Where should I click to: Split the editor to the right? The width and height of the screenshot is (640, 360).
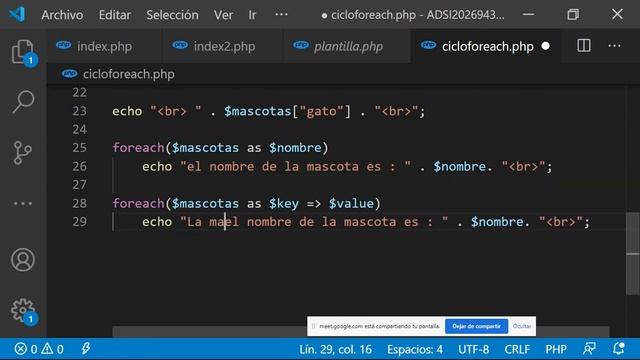coord(584,46)
